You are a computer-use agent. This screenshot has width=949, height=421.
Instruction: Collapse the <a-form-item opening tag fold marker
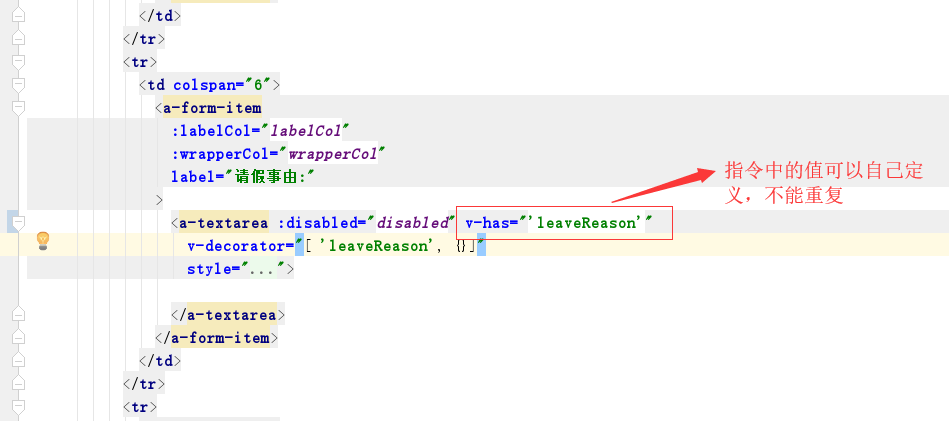point(18,108)
